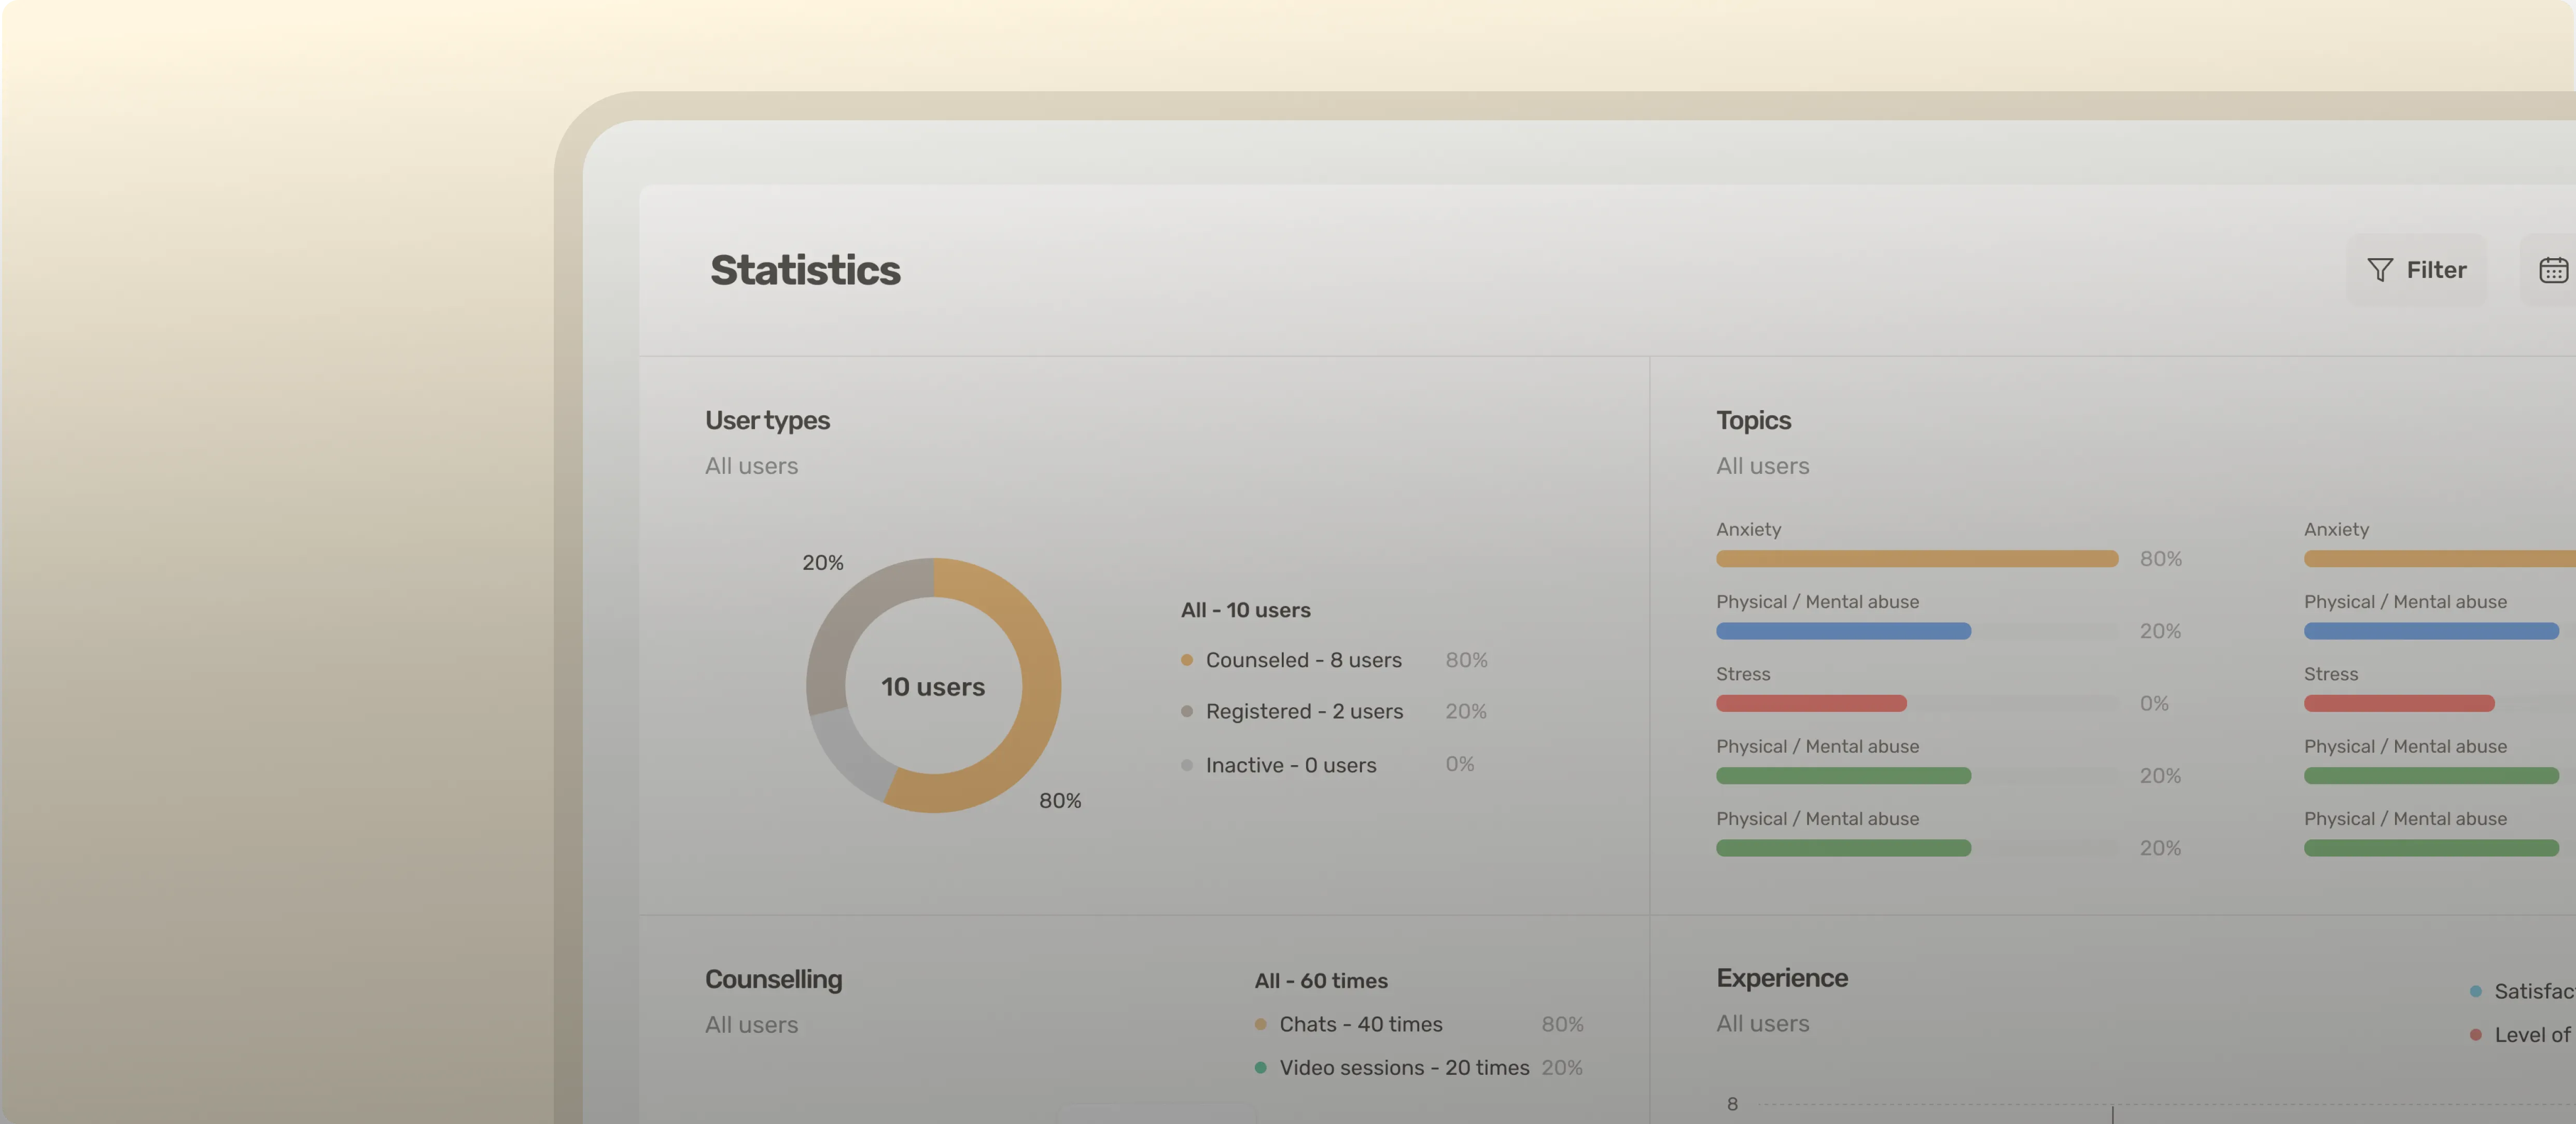Click the '8' axis label in Experience chart
The width and height of the screenshot is (2576, 1124).
point(1732,1104)
